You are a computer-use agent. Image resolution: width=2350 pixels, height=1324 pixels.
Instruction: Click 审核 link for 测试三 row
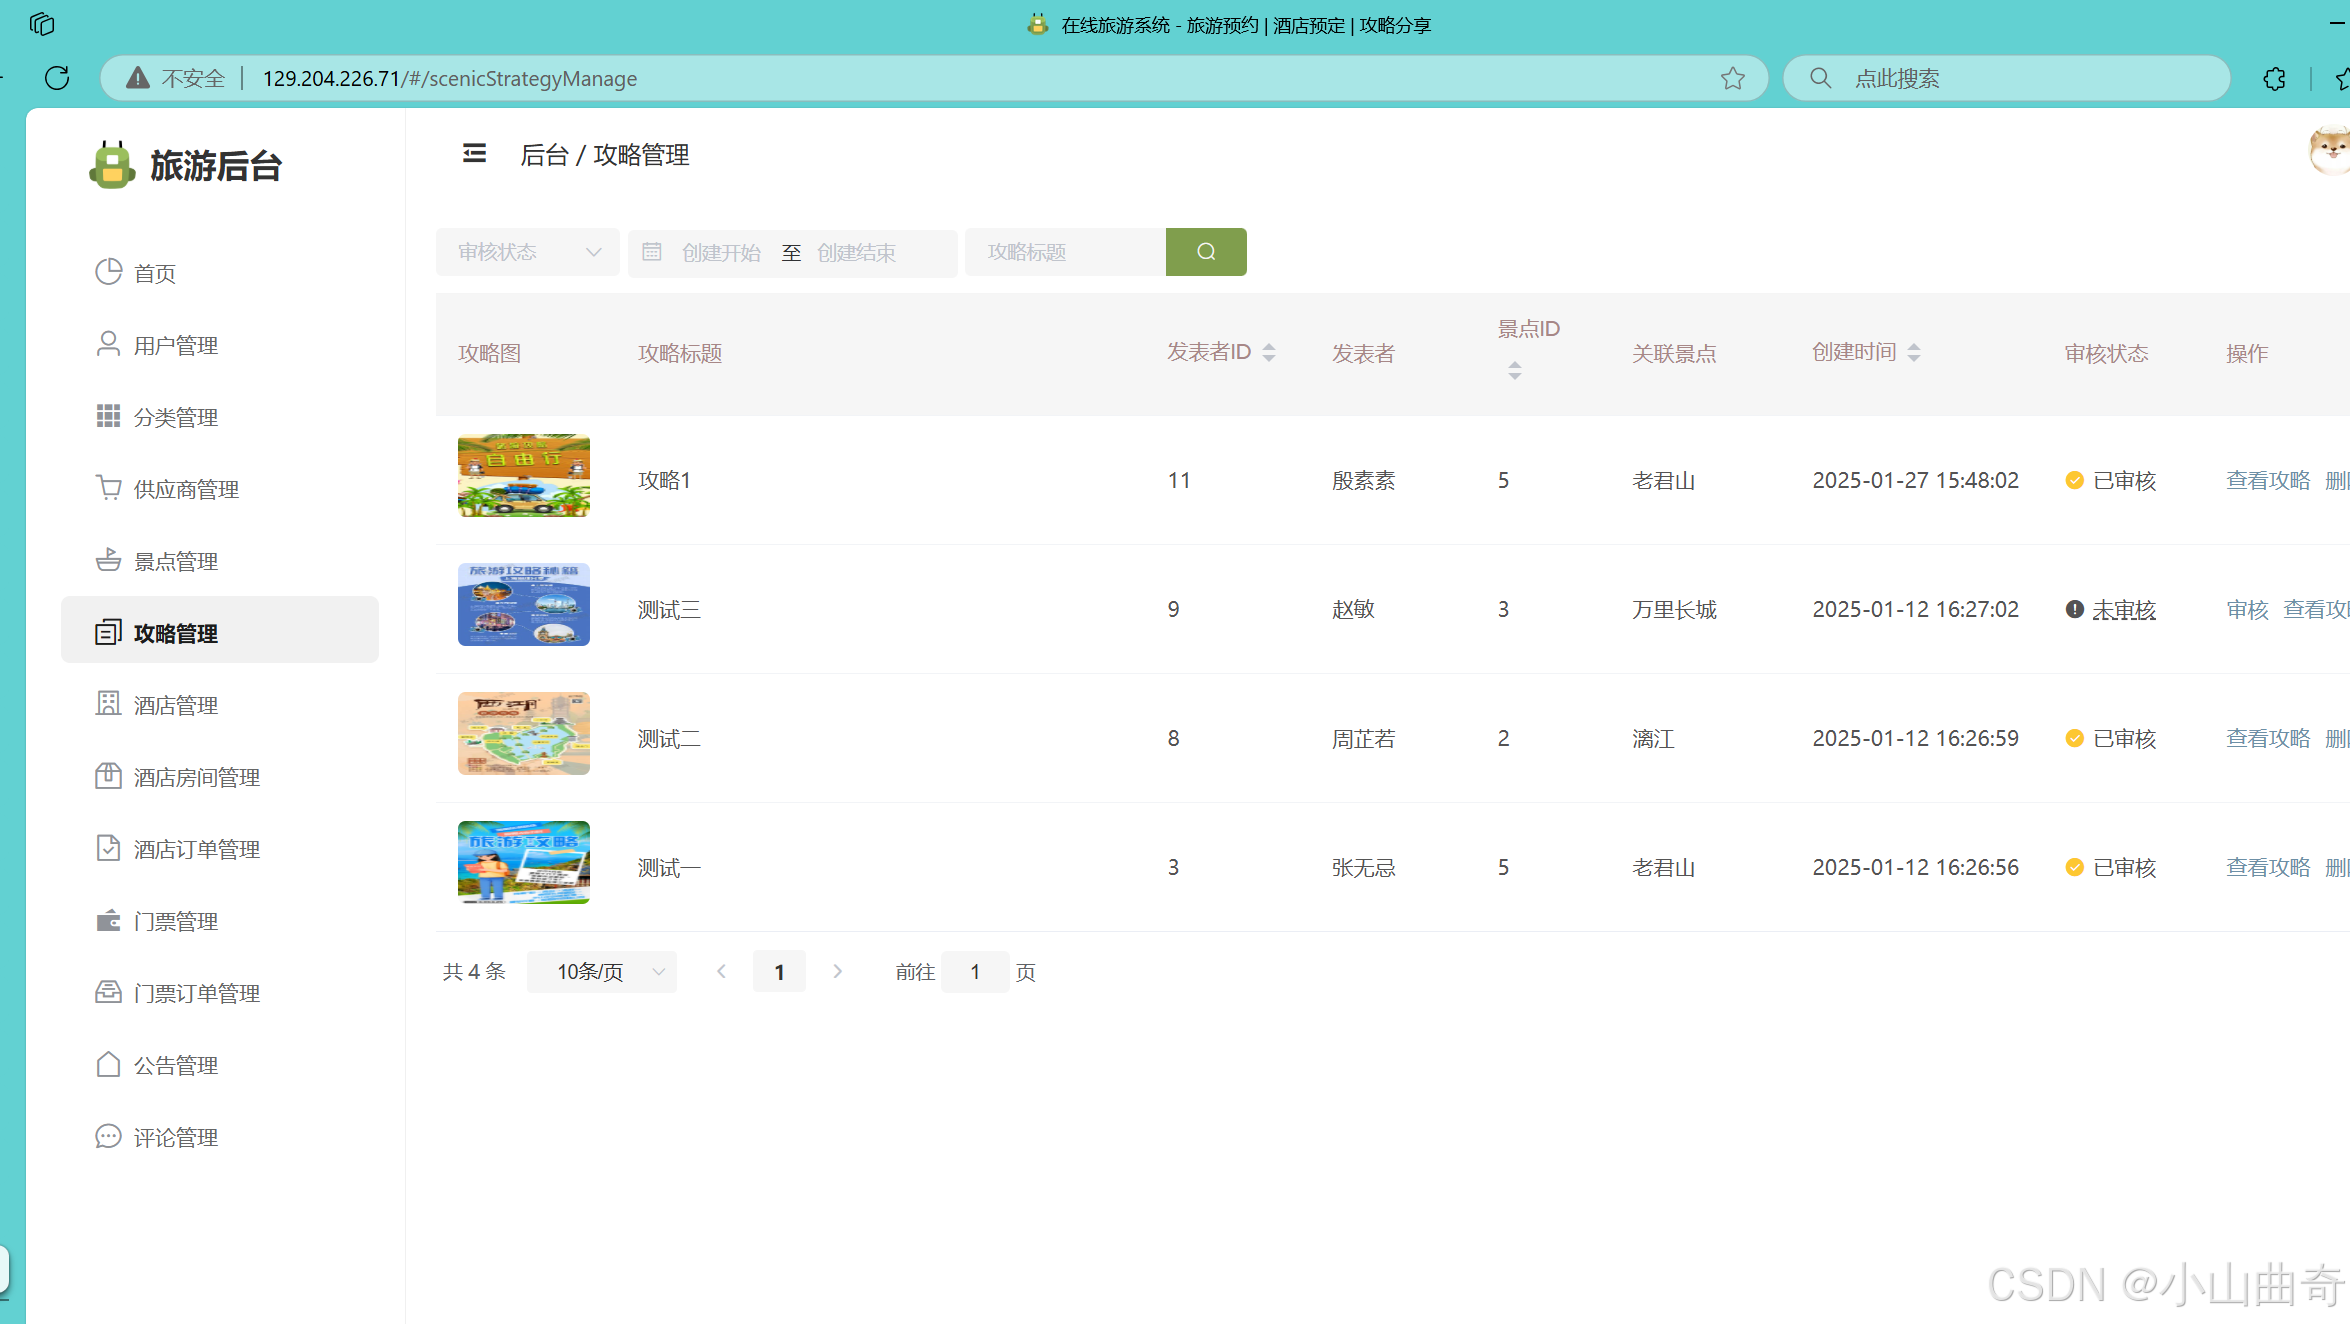(2247, 609)
